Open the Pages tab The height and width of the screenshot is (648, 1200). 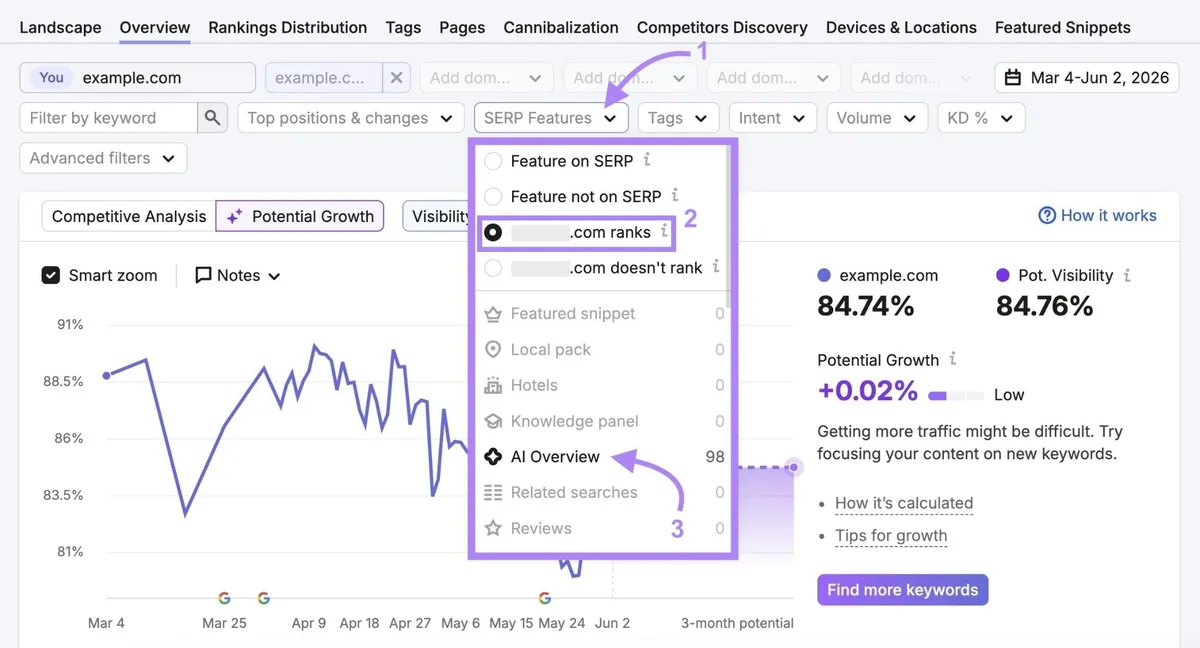coord(462,28)
